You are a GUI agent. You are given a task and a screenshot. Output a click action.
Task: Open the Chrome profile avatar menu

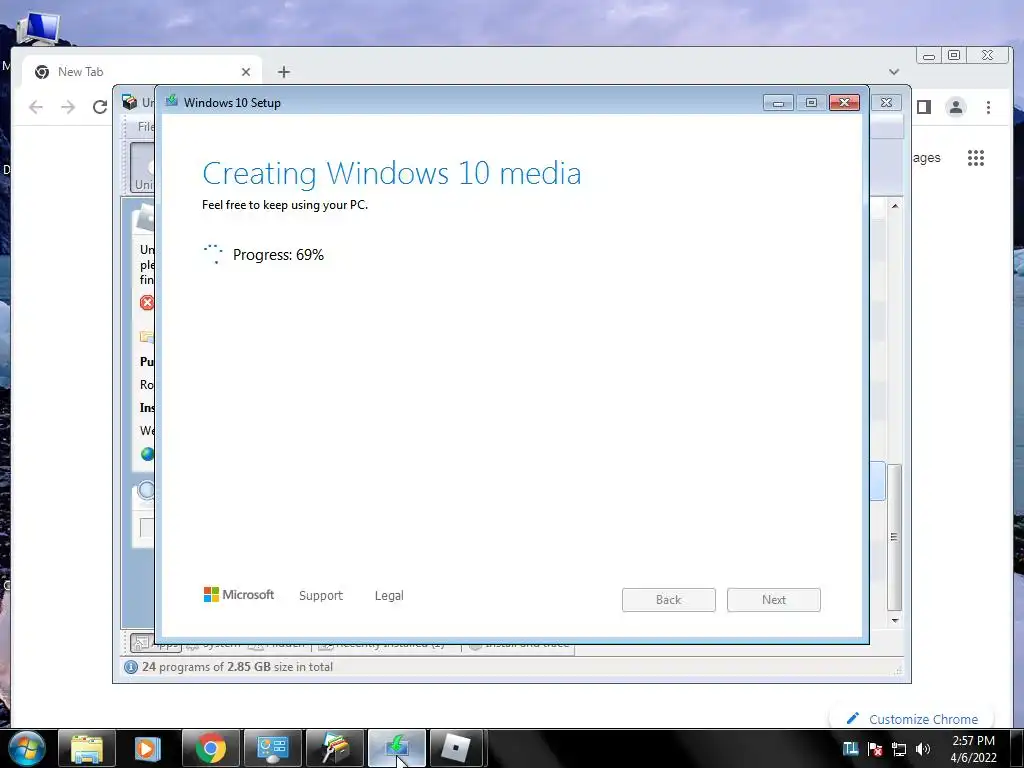[x=955, y=107]
